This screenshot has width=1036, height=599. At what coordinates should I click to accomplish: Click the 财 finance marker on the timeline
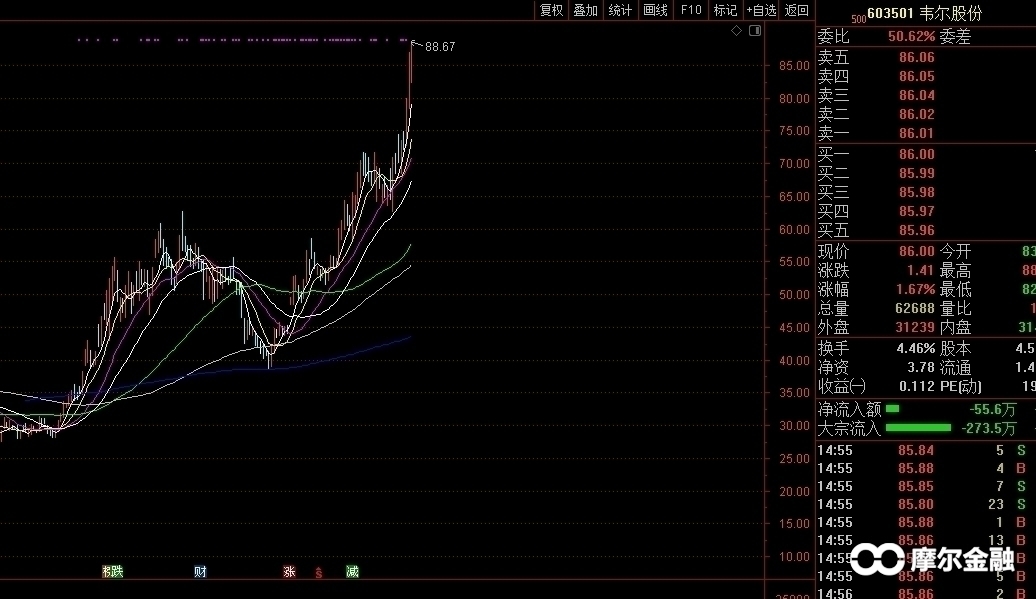coord(200,572)
